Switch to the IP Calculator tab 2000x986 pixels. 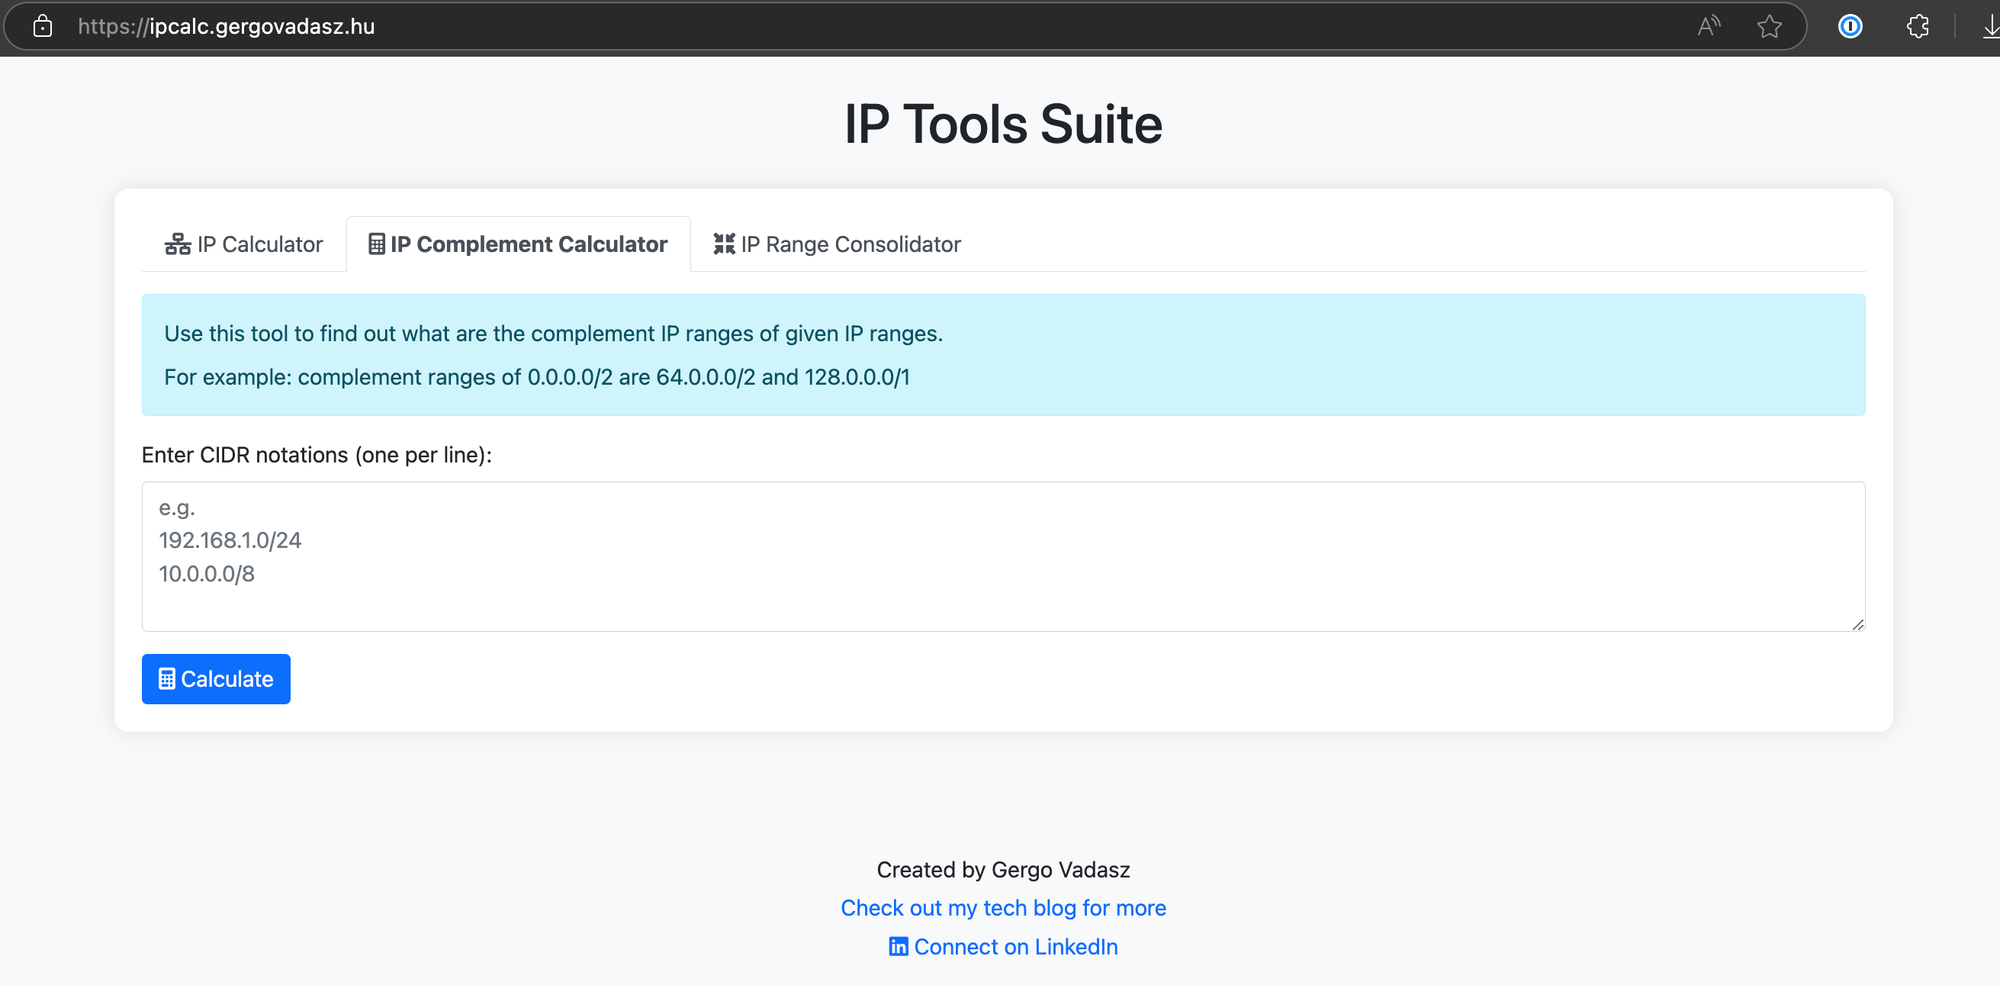[x=244, y=244]
